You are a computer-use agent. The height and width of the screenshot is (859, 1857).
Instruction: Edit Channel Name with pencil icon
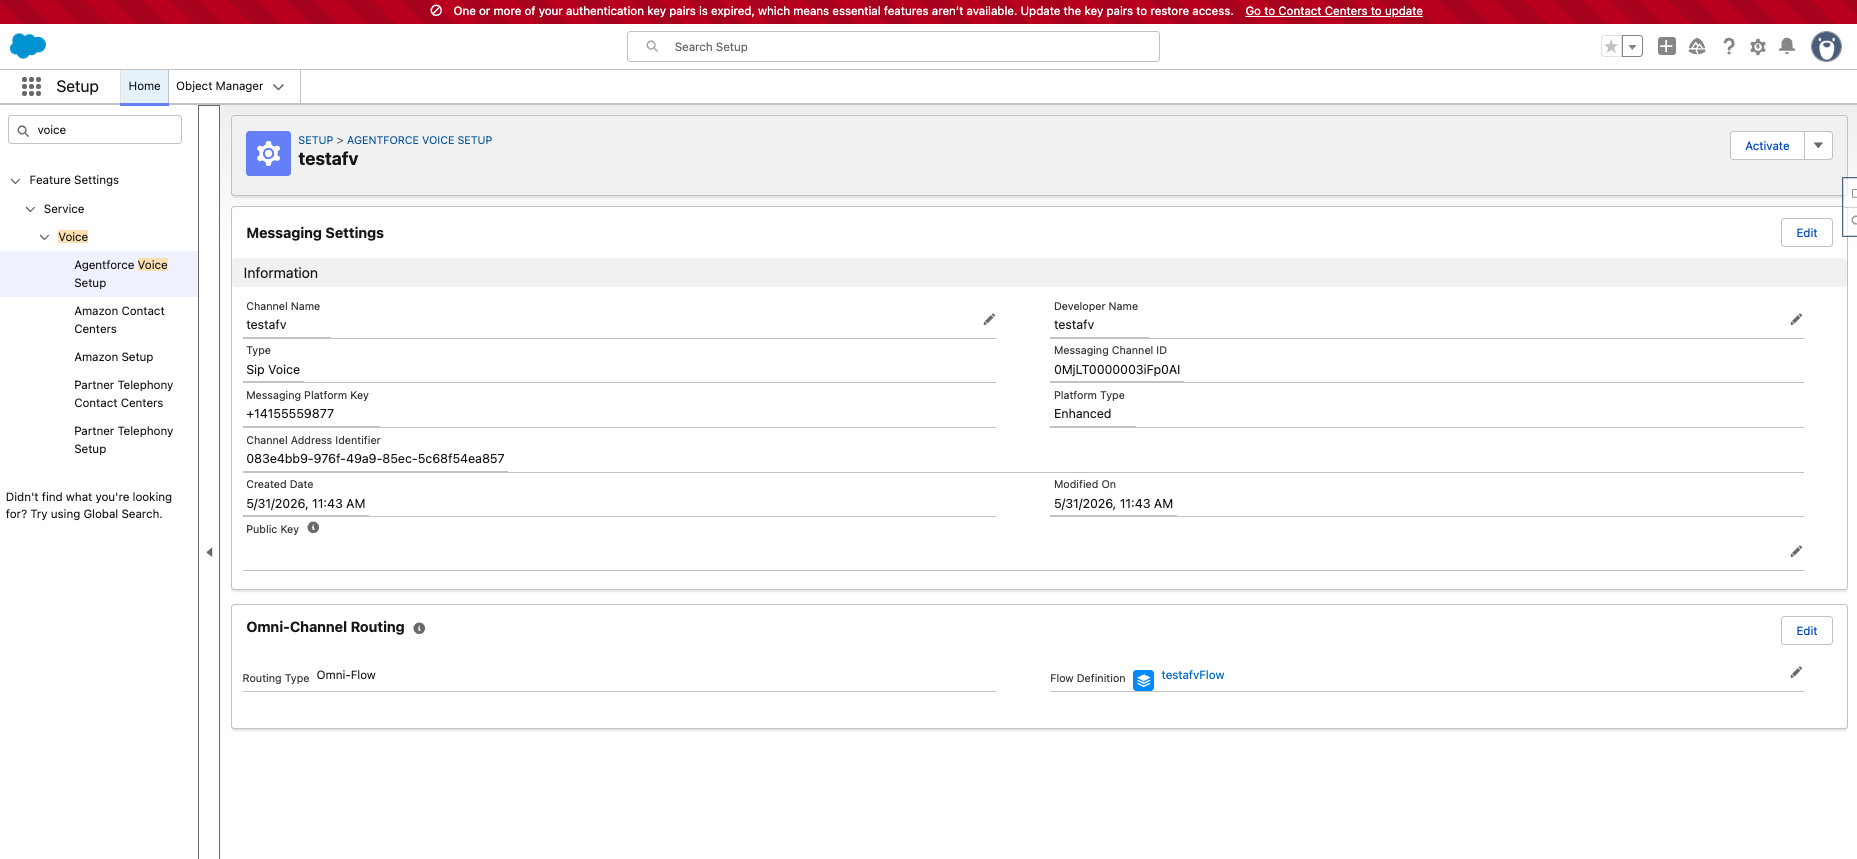(989, 319)
